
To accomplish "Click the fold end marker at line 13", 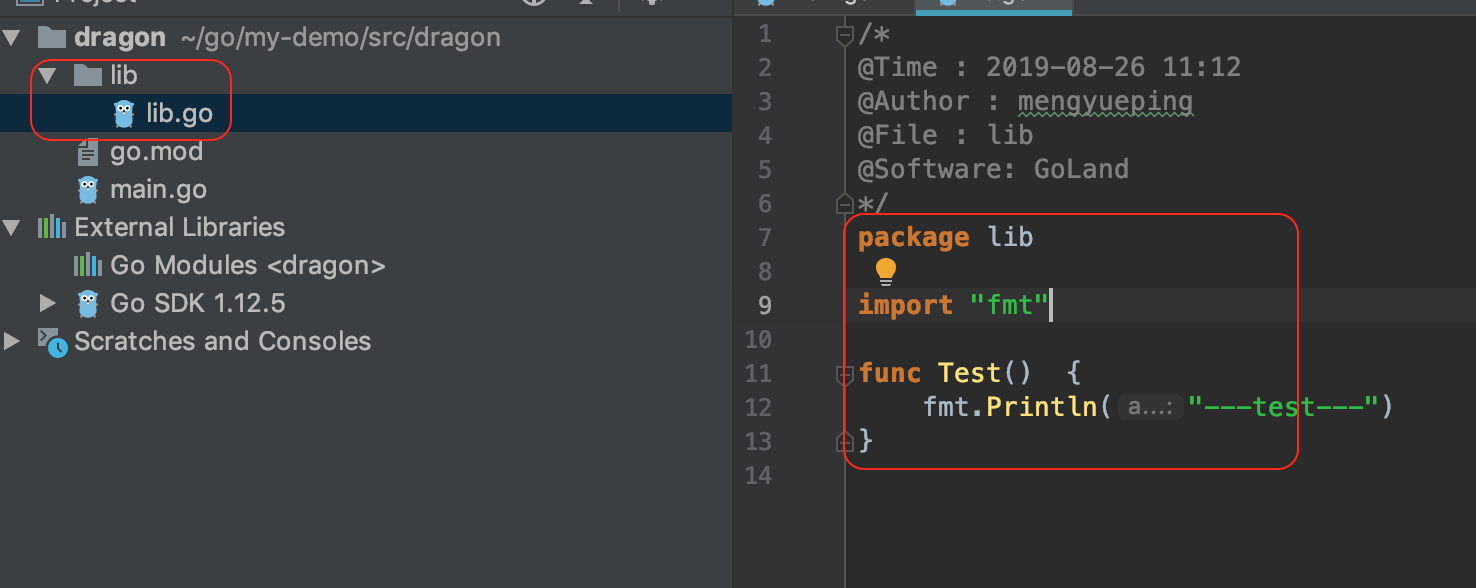I will [845, 441].
